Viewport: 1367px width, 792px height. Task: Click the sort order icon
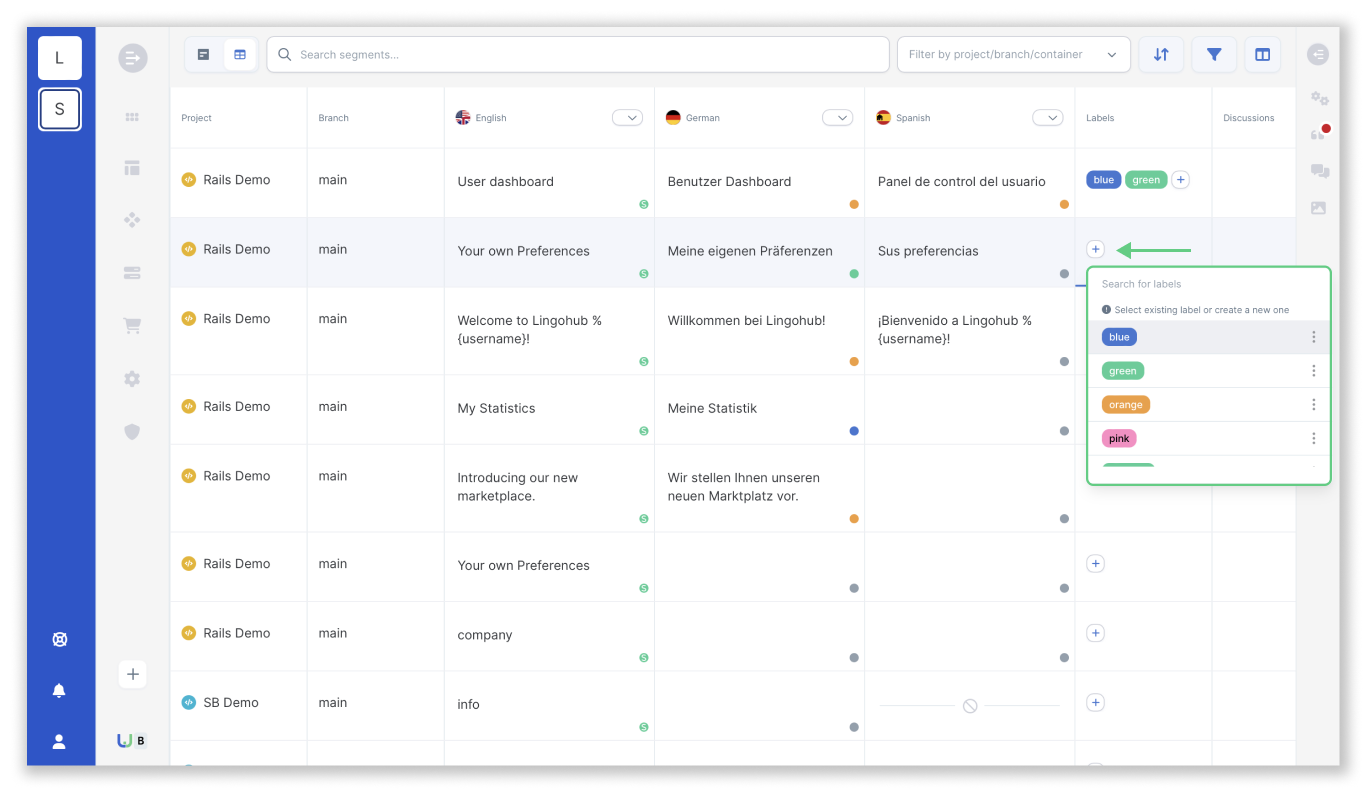(x=1161, y=55)
